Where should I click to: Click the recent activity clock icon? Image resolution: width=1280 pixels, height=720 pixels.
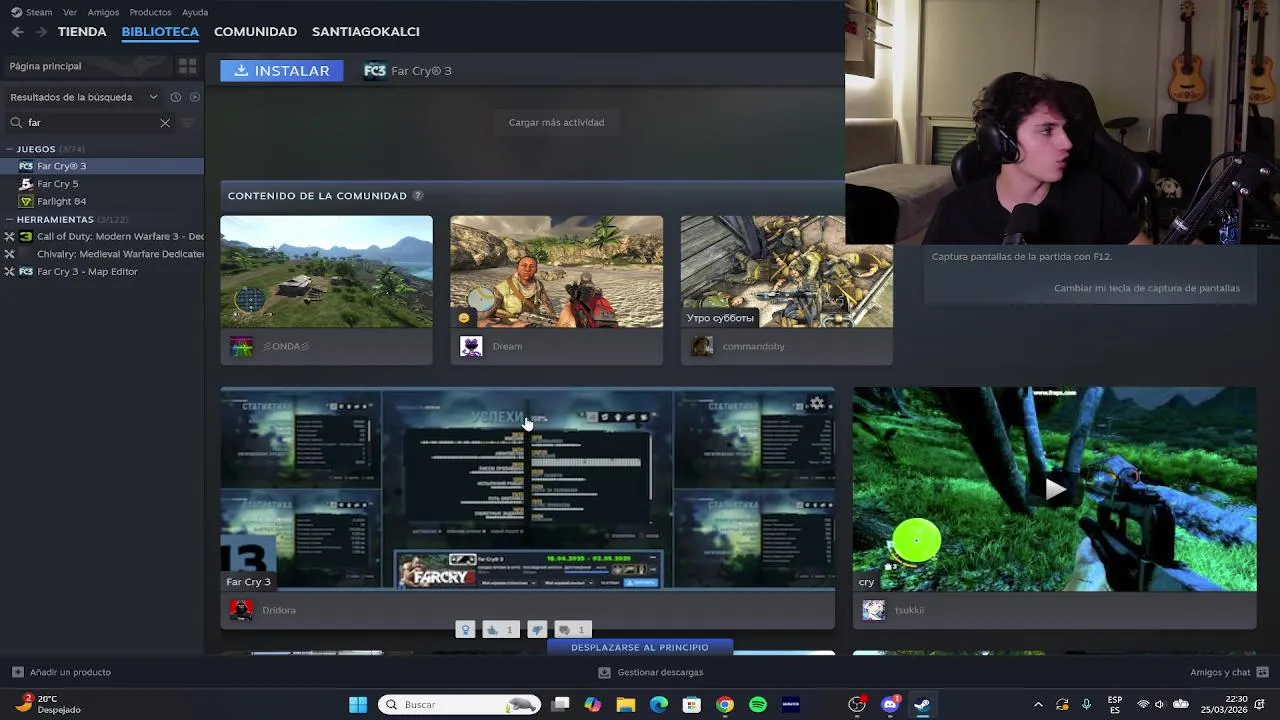(x=175, y=97)
